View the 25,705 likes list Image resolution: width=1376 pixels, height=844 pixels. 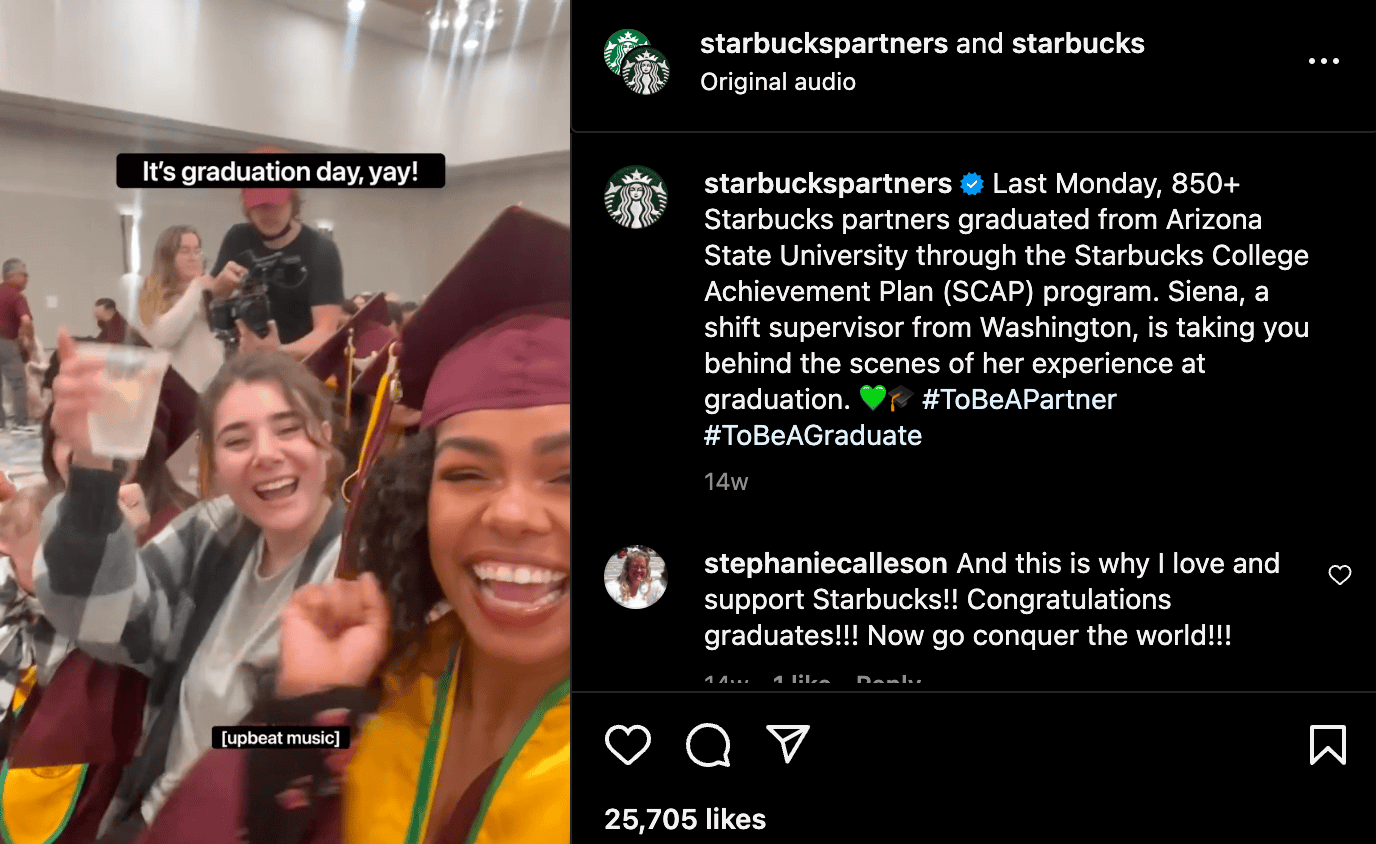coord(685,820)
